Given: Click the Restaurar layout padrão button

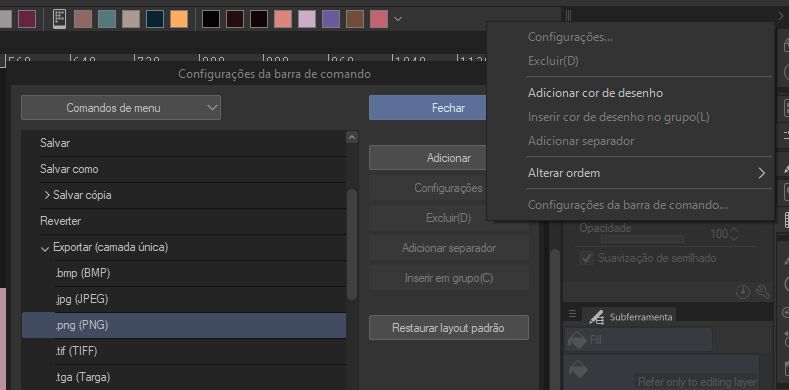Looking at the screenshot, I should (x=448, y=328).
